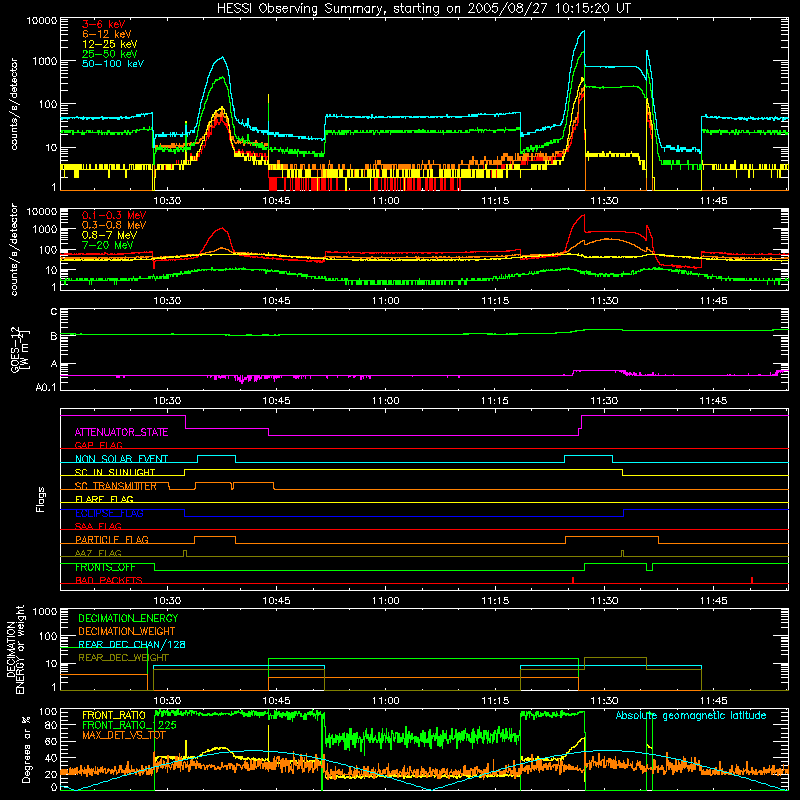This screenshot has height=800, width=800.
Task: Click the counts/s/detector title of MeV panel
Action: tap(14, 249)
